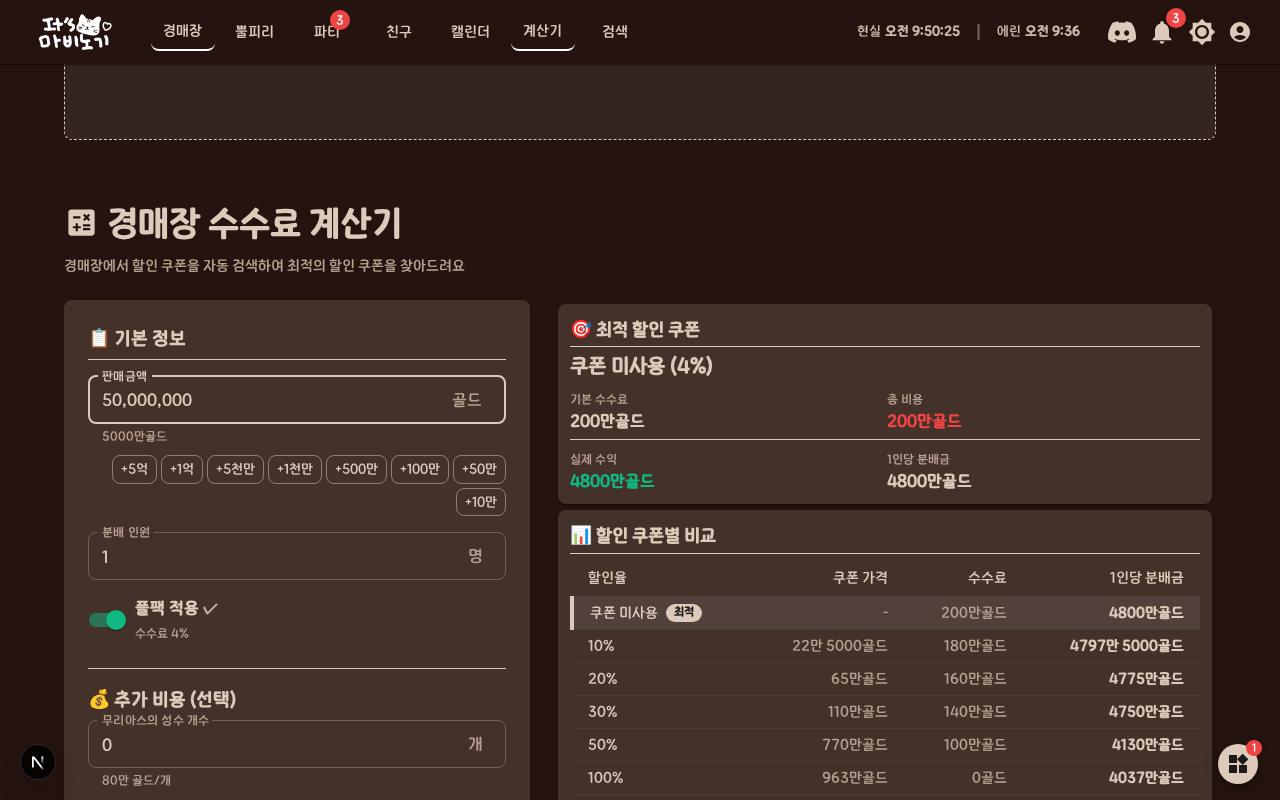Image resolution: width=1280 pixels, height=800 pixels.
Task: Open the 경매장 tab
Action: pyautogui.click(x=182, y=31)
